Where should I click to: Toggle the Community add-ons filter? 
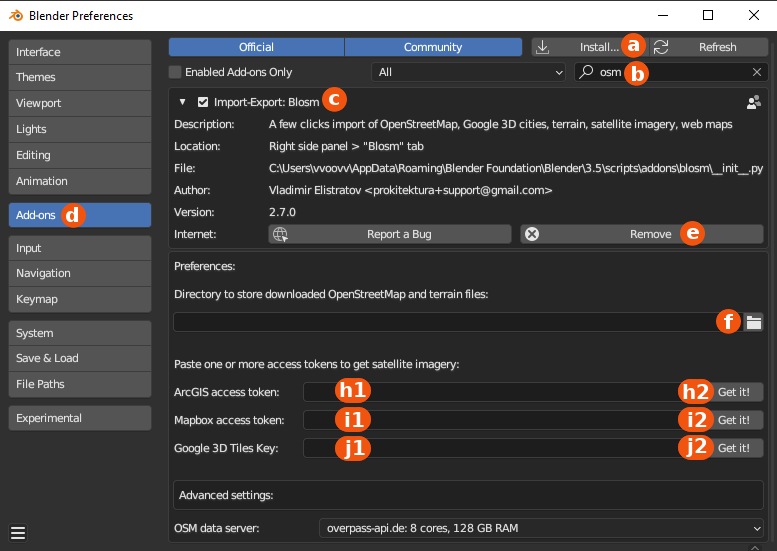[x=433, y=47]
